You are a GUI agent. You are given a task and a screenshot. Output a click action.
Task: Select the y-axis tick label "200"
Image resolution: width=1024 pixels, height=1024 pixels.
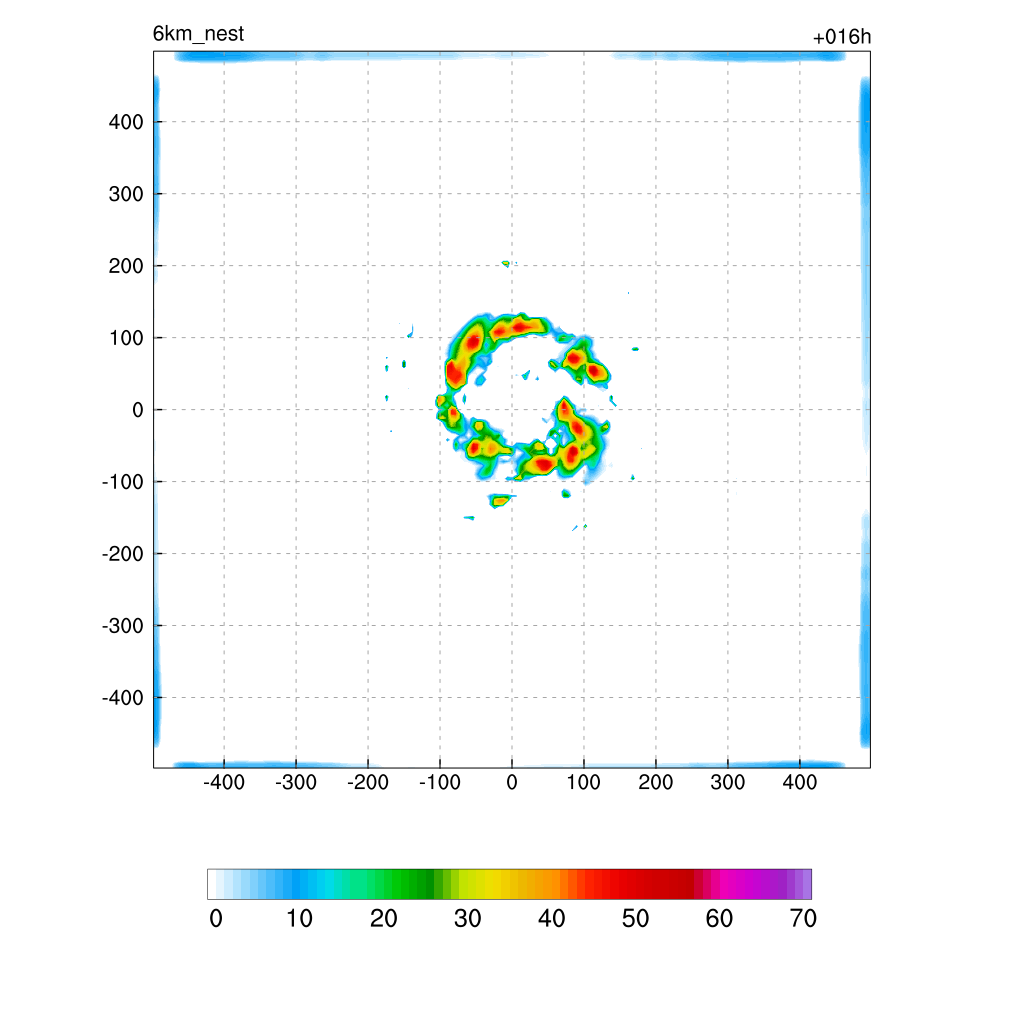(x=126, y=266)
